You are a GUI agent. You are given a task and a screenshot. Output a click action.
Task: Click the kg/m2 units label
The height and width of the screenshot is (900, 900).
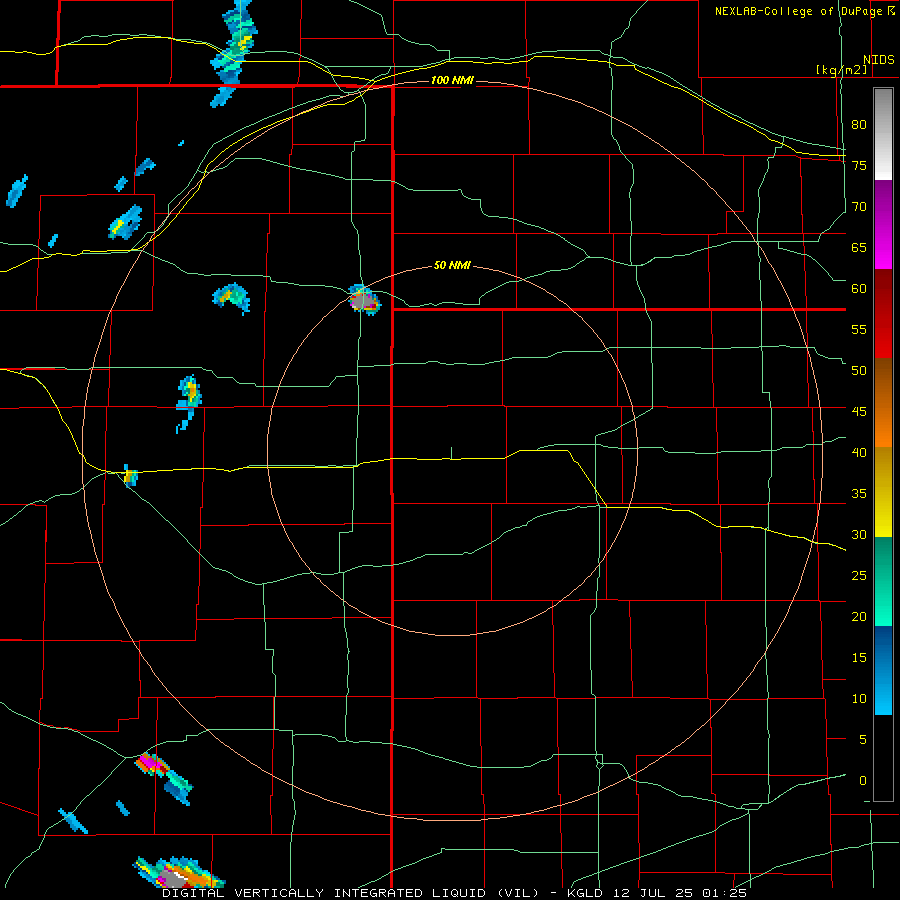(841, 70)
